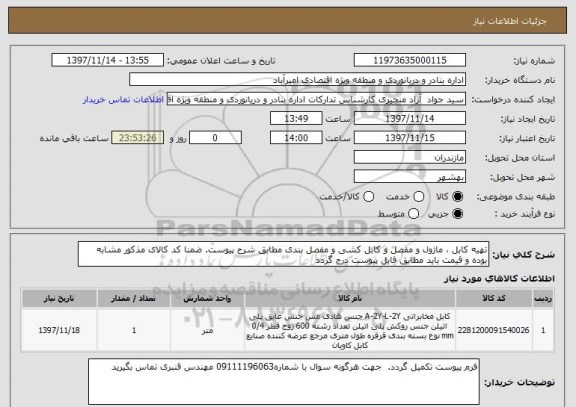Screen dimensions: 576x407
Task: Click the creation date field 1397/11/14
Action: tap(410, 119)
